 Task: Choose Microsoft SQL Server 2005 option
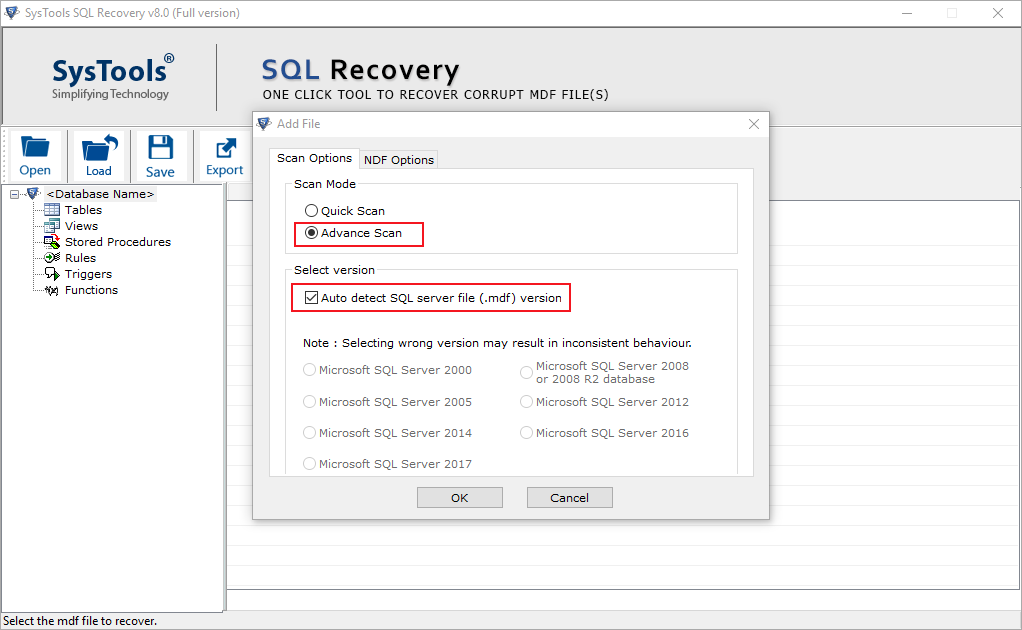pos(310,401)
